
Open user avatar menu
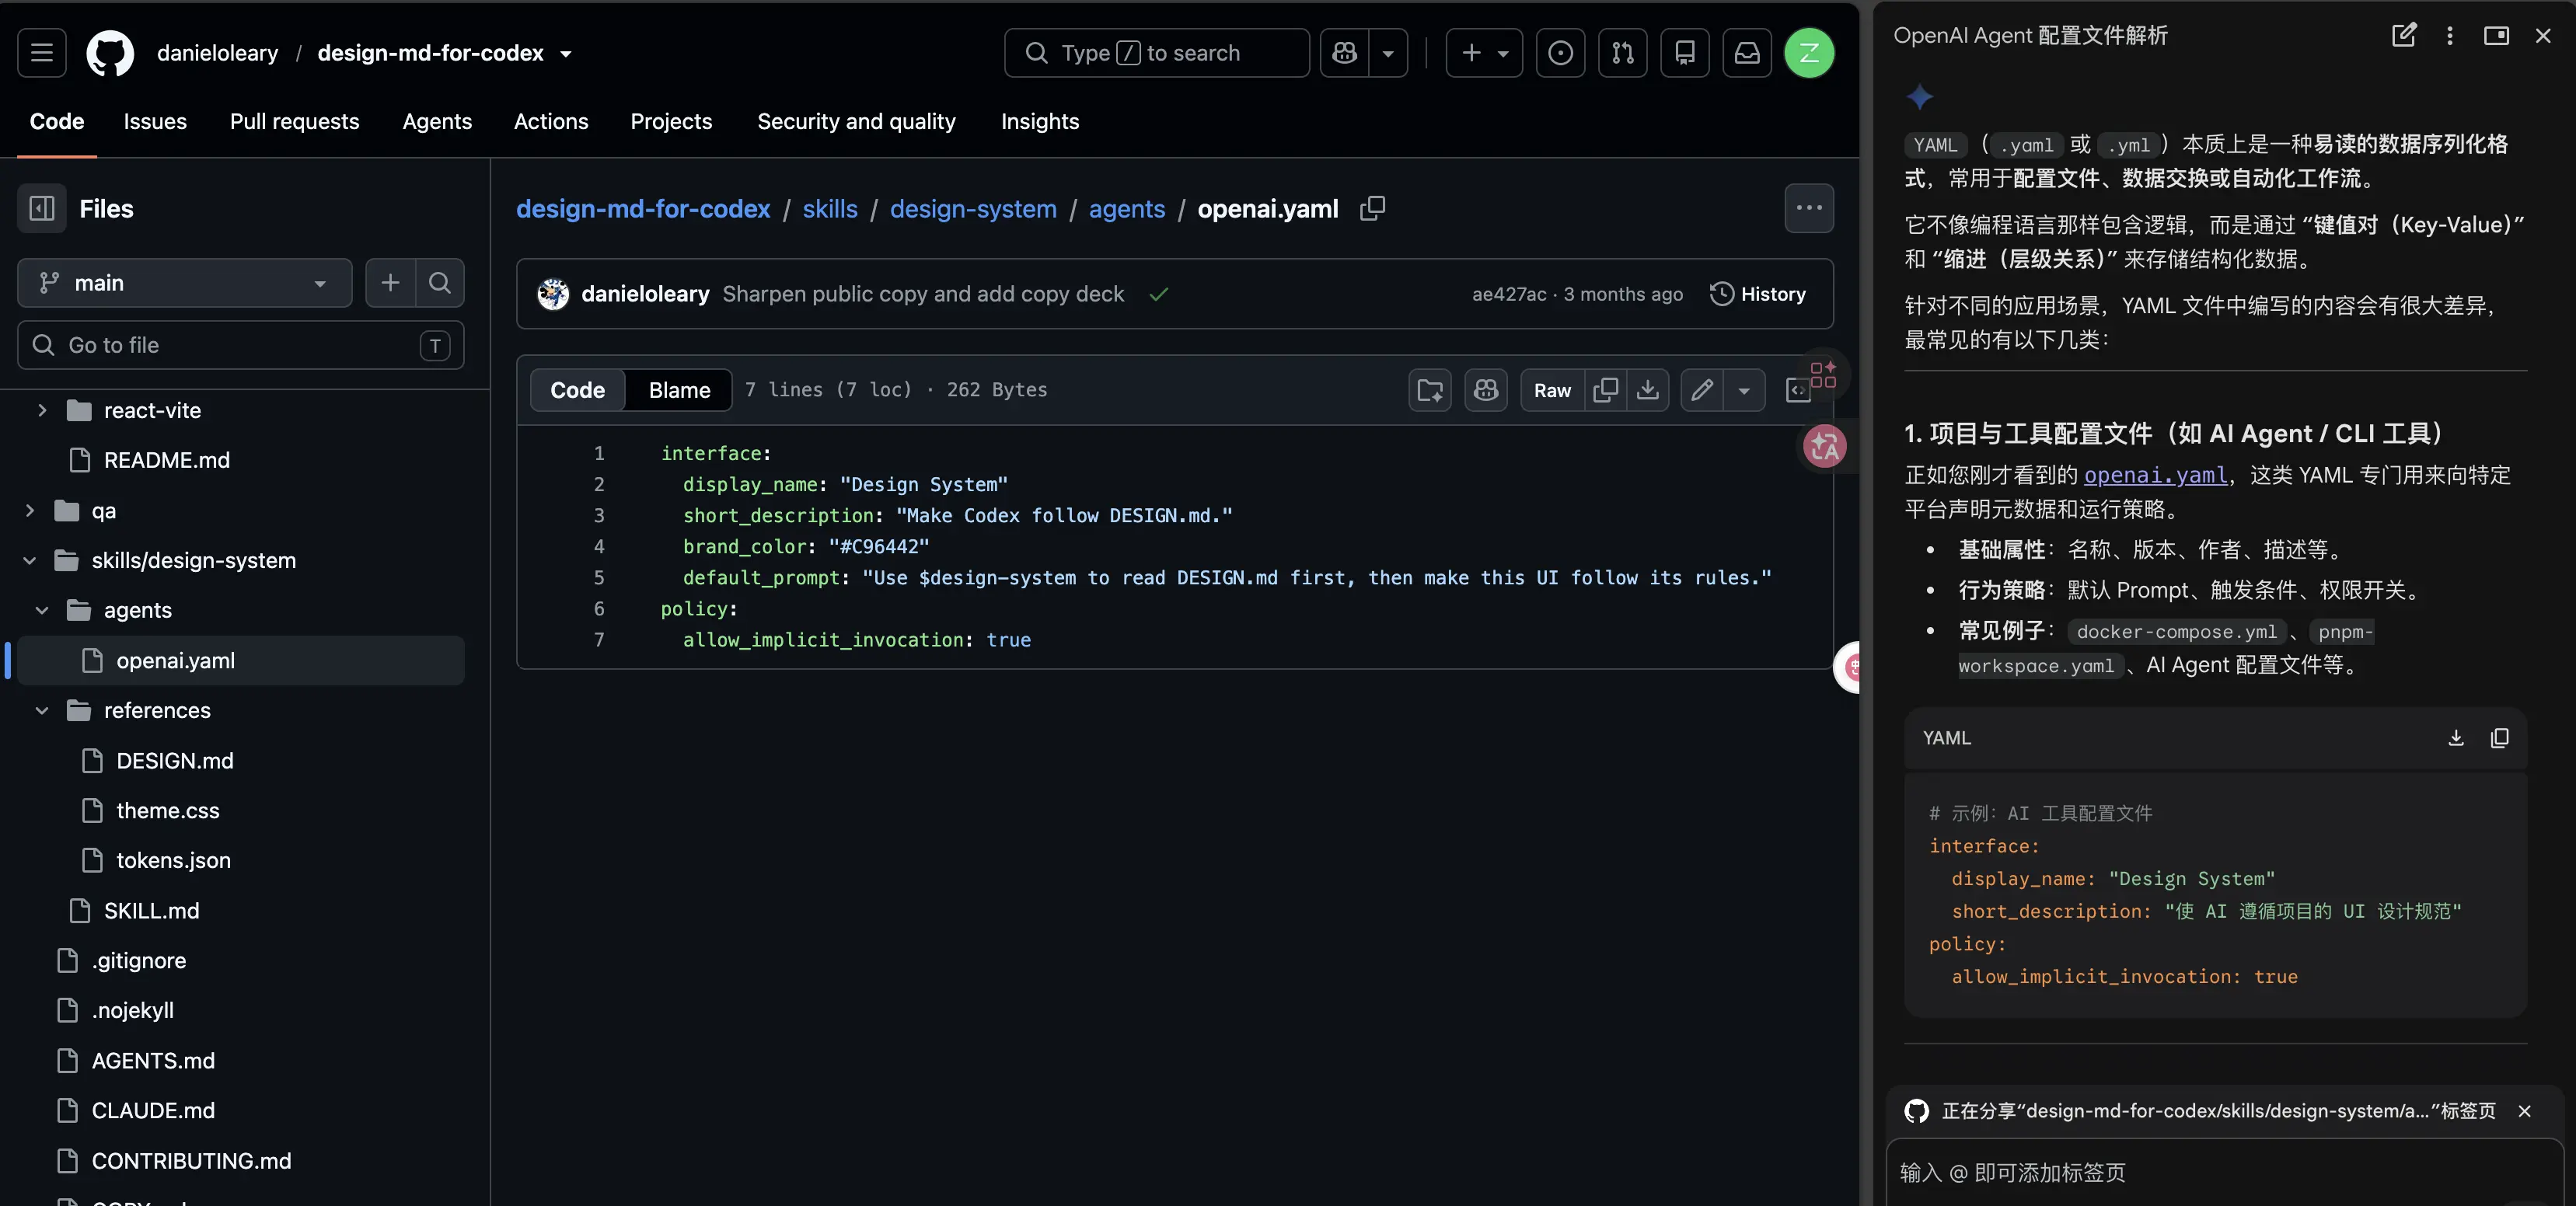click(1809, 53)
